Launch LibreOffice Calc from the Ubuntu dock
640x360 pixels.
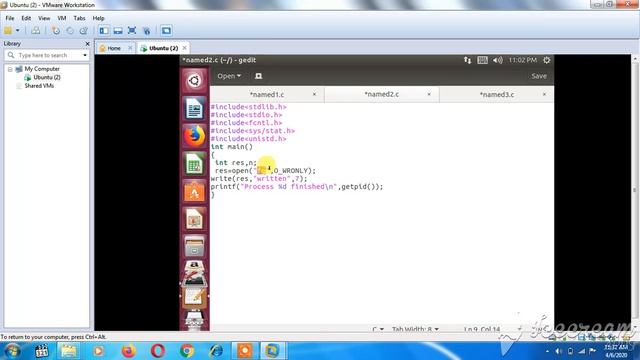pos(194,164)
